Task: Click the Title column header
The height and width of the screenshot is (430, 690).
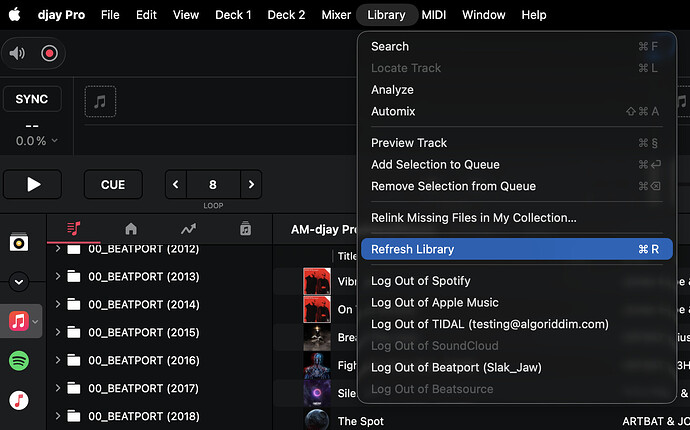Action: (x=347, y=256)
